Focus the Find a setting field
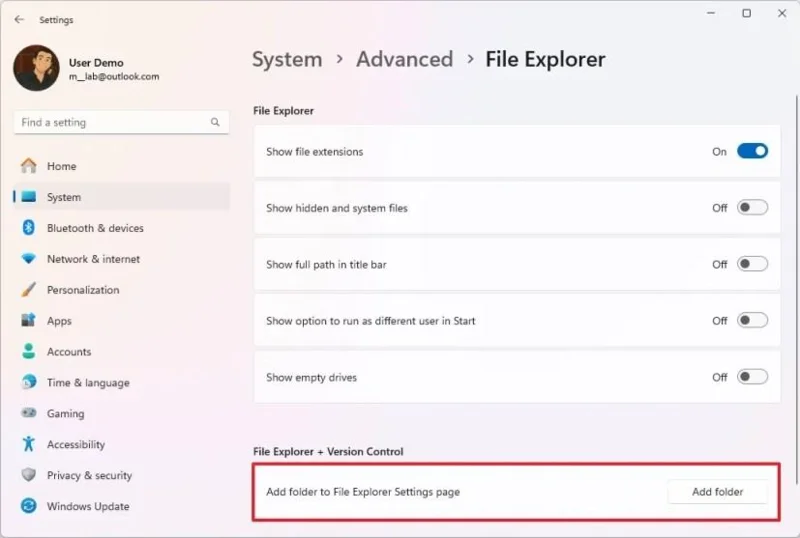This screenshot has height=538, width=800. click(x=121, y=123)
